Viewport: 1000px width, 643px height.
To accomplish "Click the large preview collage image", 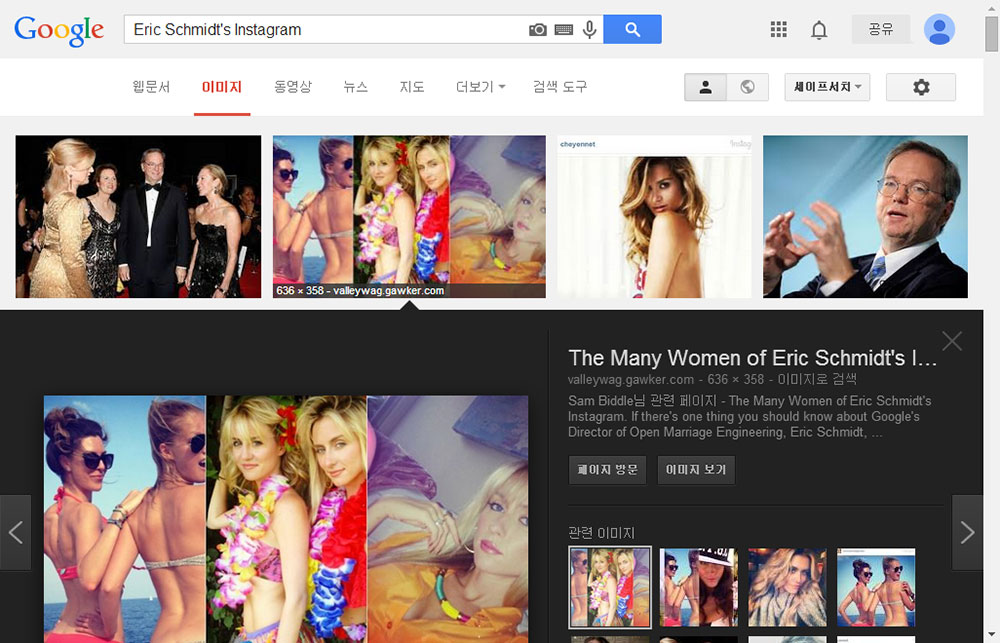I will click(x=286, y=519).
